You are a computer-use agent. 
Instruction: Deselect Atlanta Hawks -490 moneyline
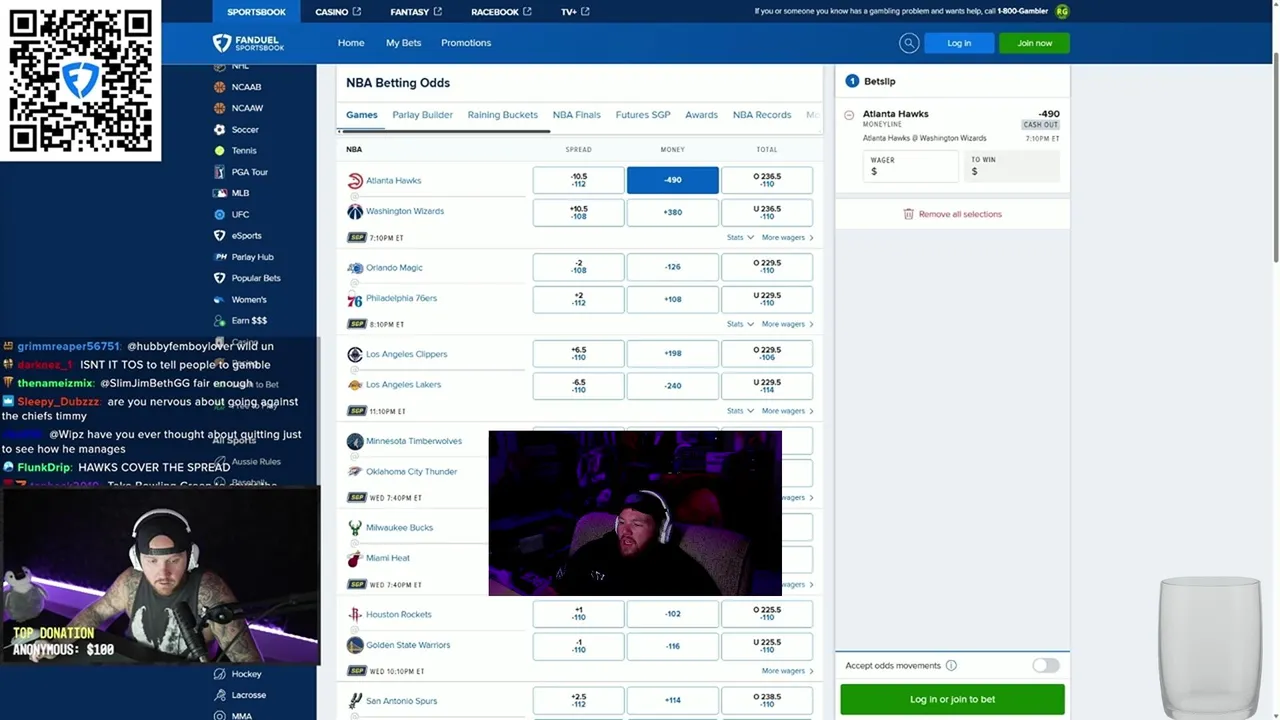coord(672,180)
